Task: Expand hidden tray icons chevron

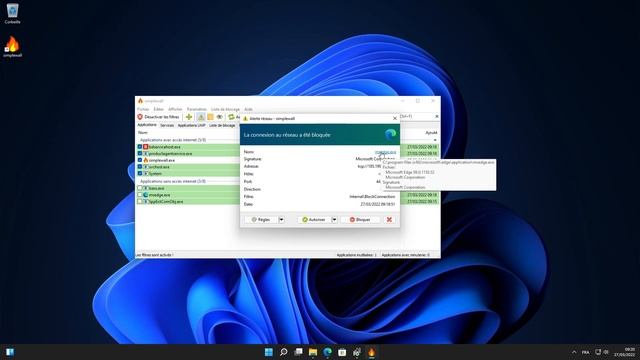Action: pos(574,352)
